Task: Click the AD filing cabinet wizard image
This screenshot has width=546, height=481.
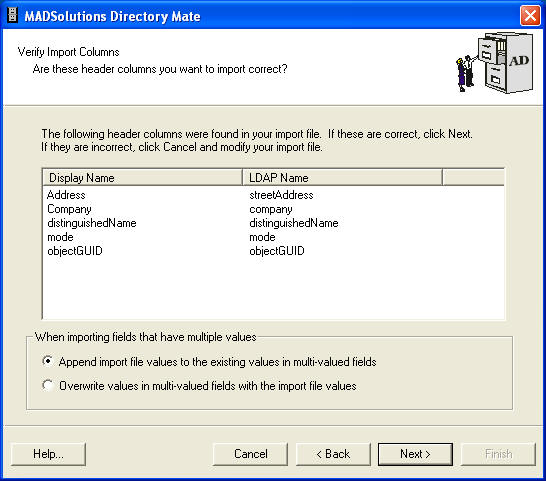Action: (495, 63)
